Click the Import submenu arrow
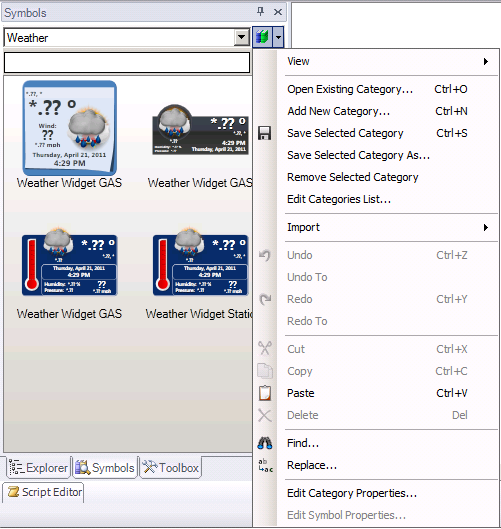The image size is (501, 529). (485, 227)
